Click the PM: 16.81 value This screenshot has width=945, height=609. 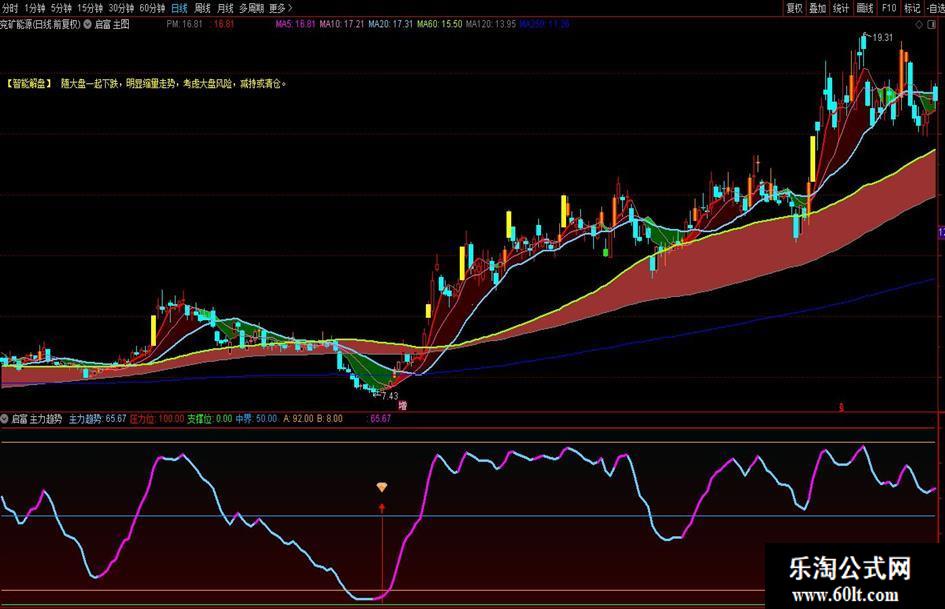(184, 24)
